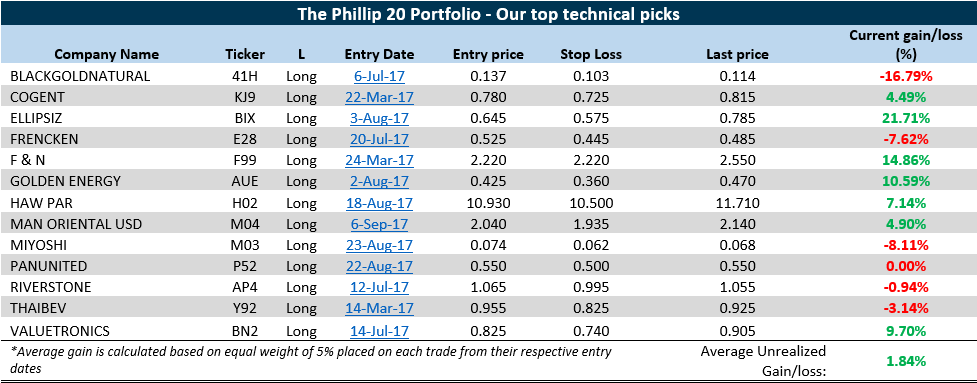The width and height of the screenshot is (977, 383).
Task: Select the Company Name column header
Action: coord(111,54)
